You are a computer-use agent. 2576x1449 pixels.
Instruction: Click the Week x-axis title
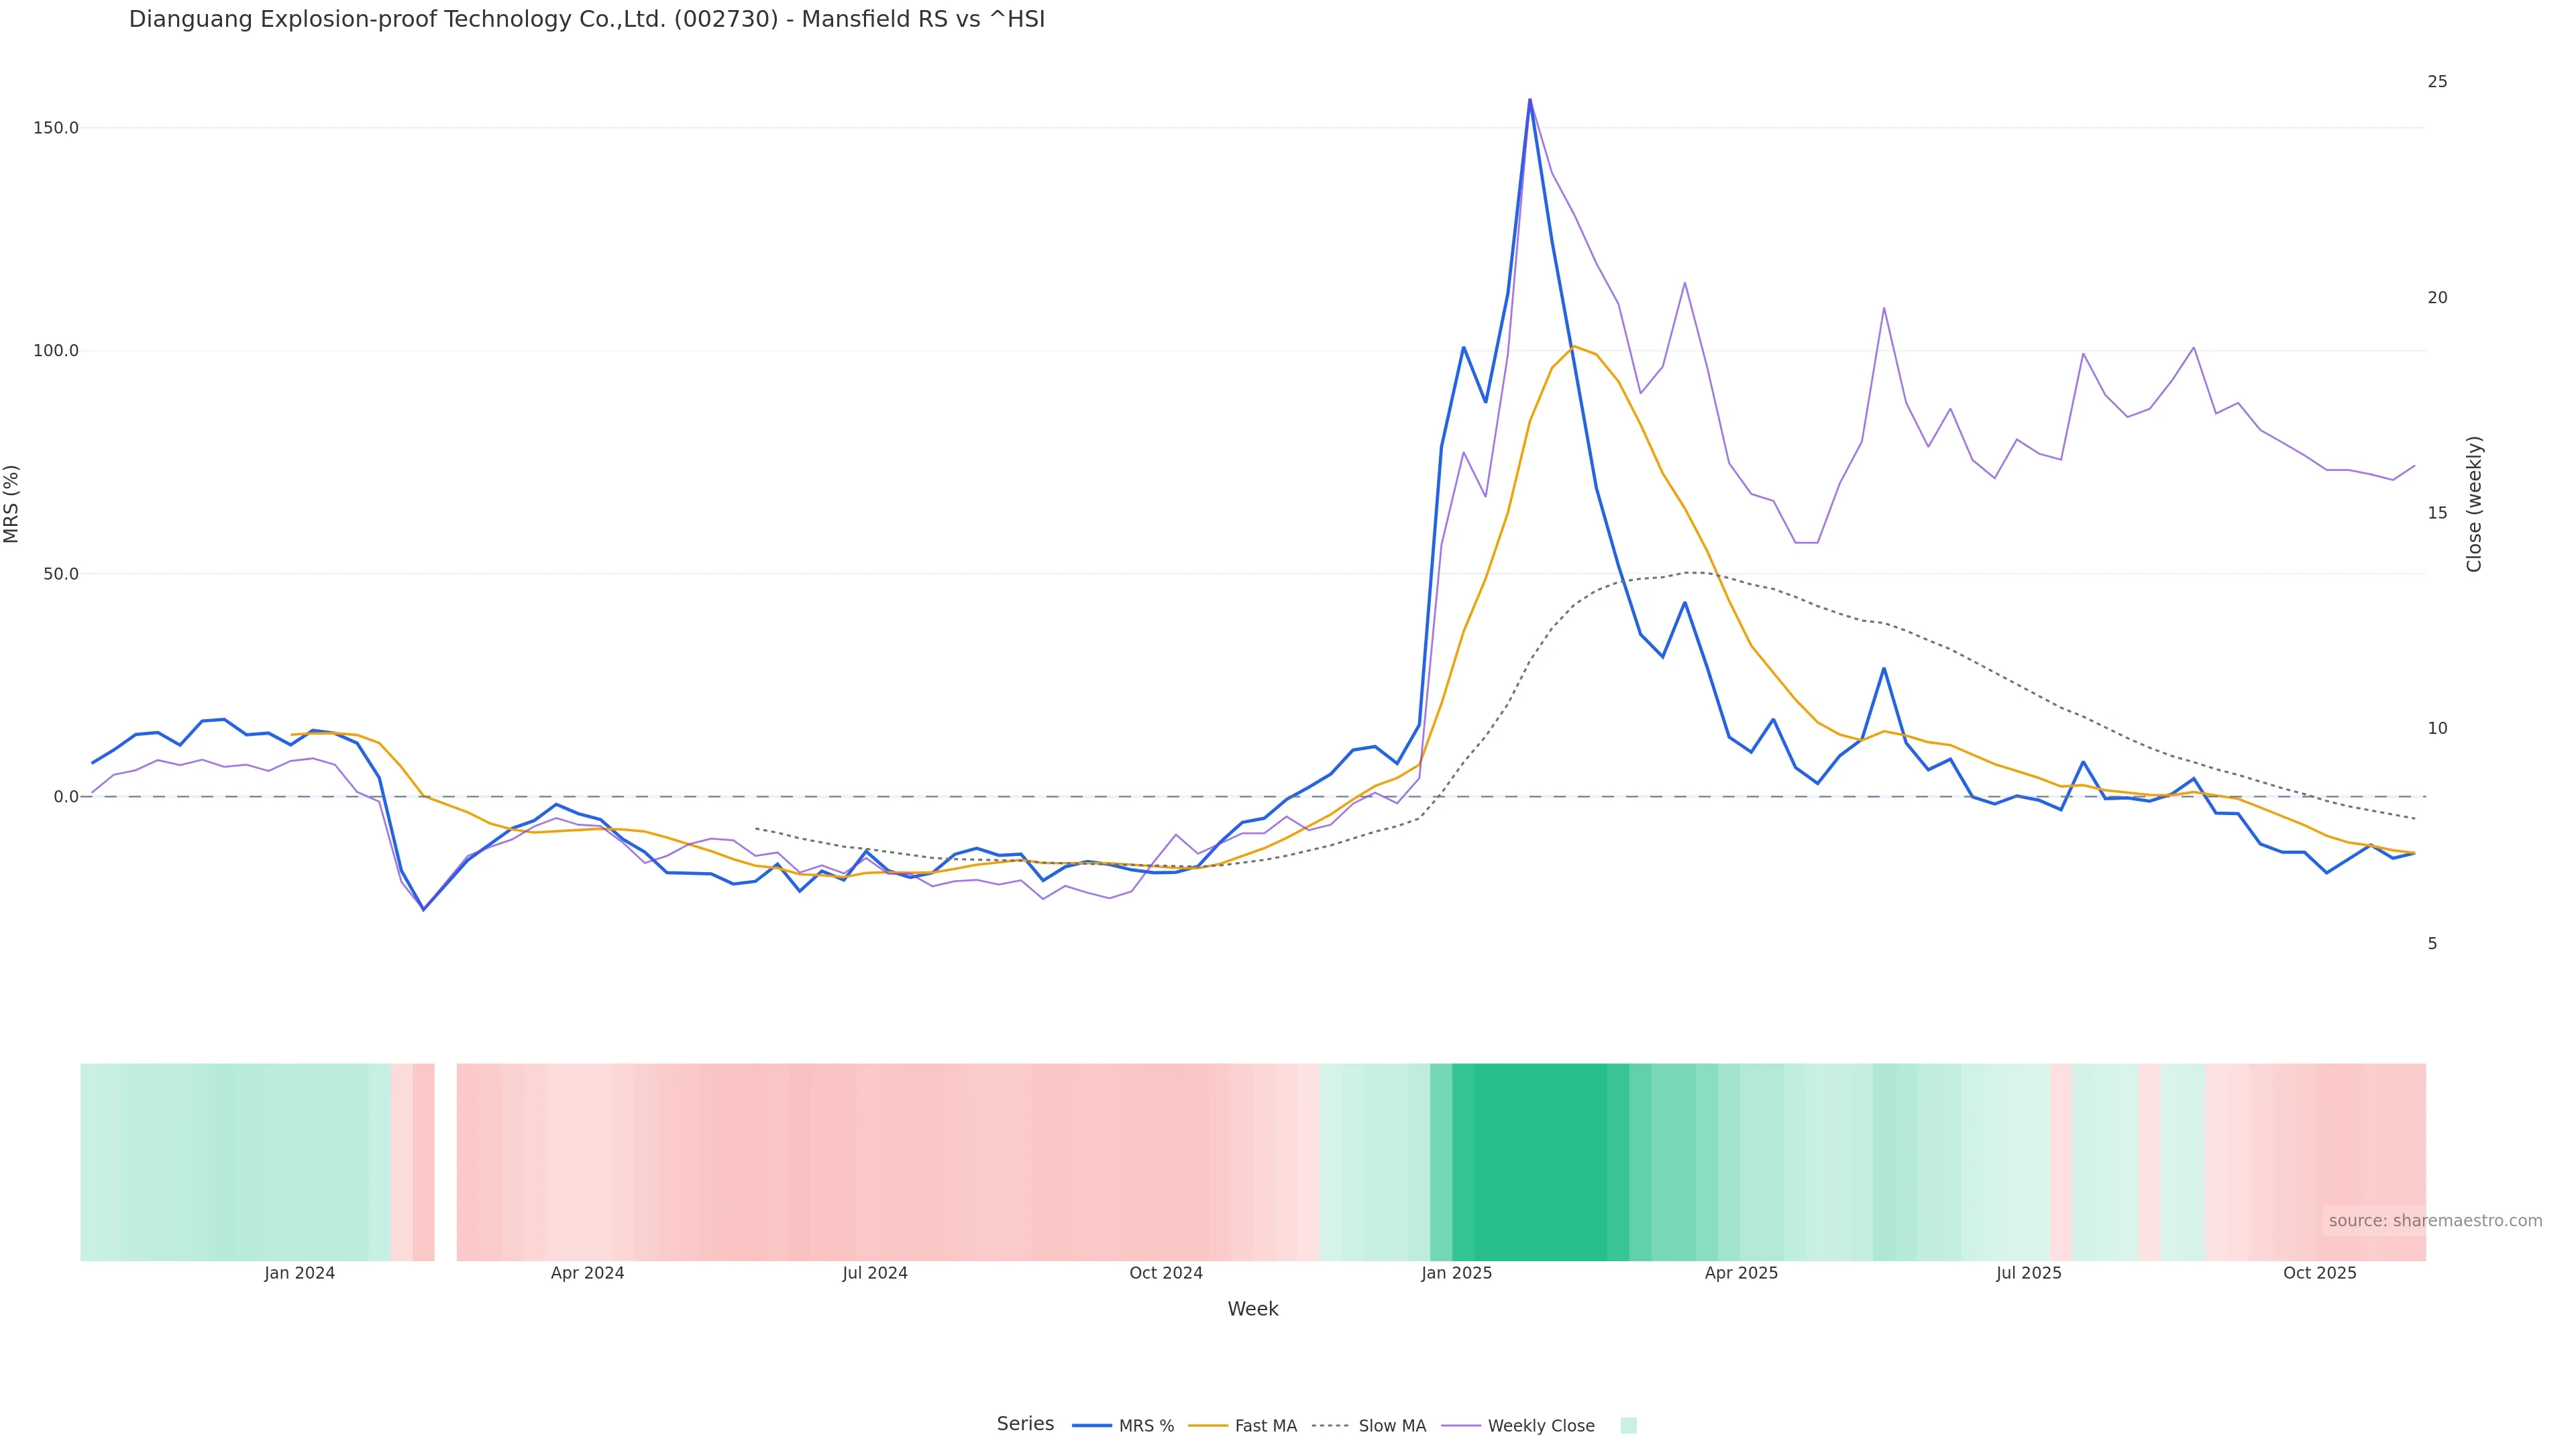1253,1309
